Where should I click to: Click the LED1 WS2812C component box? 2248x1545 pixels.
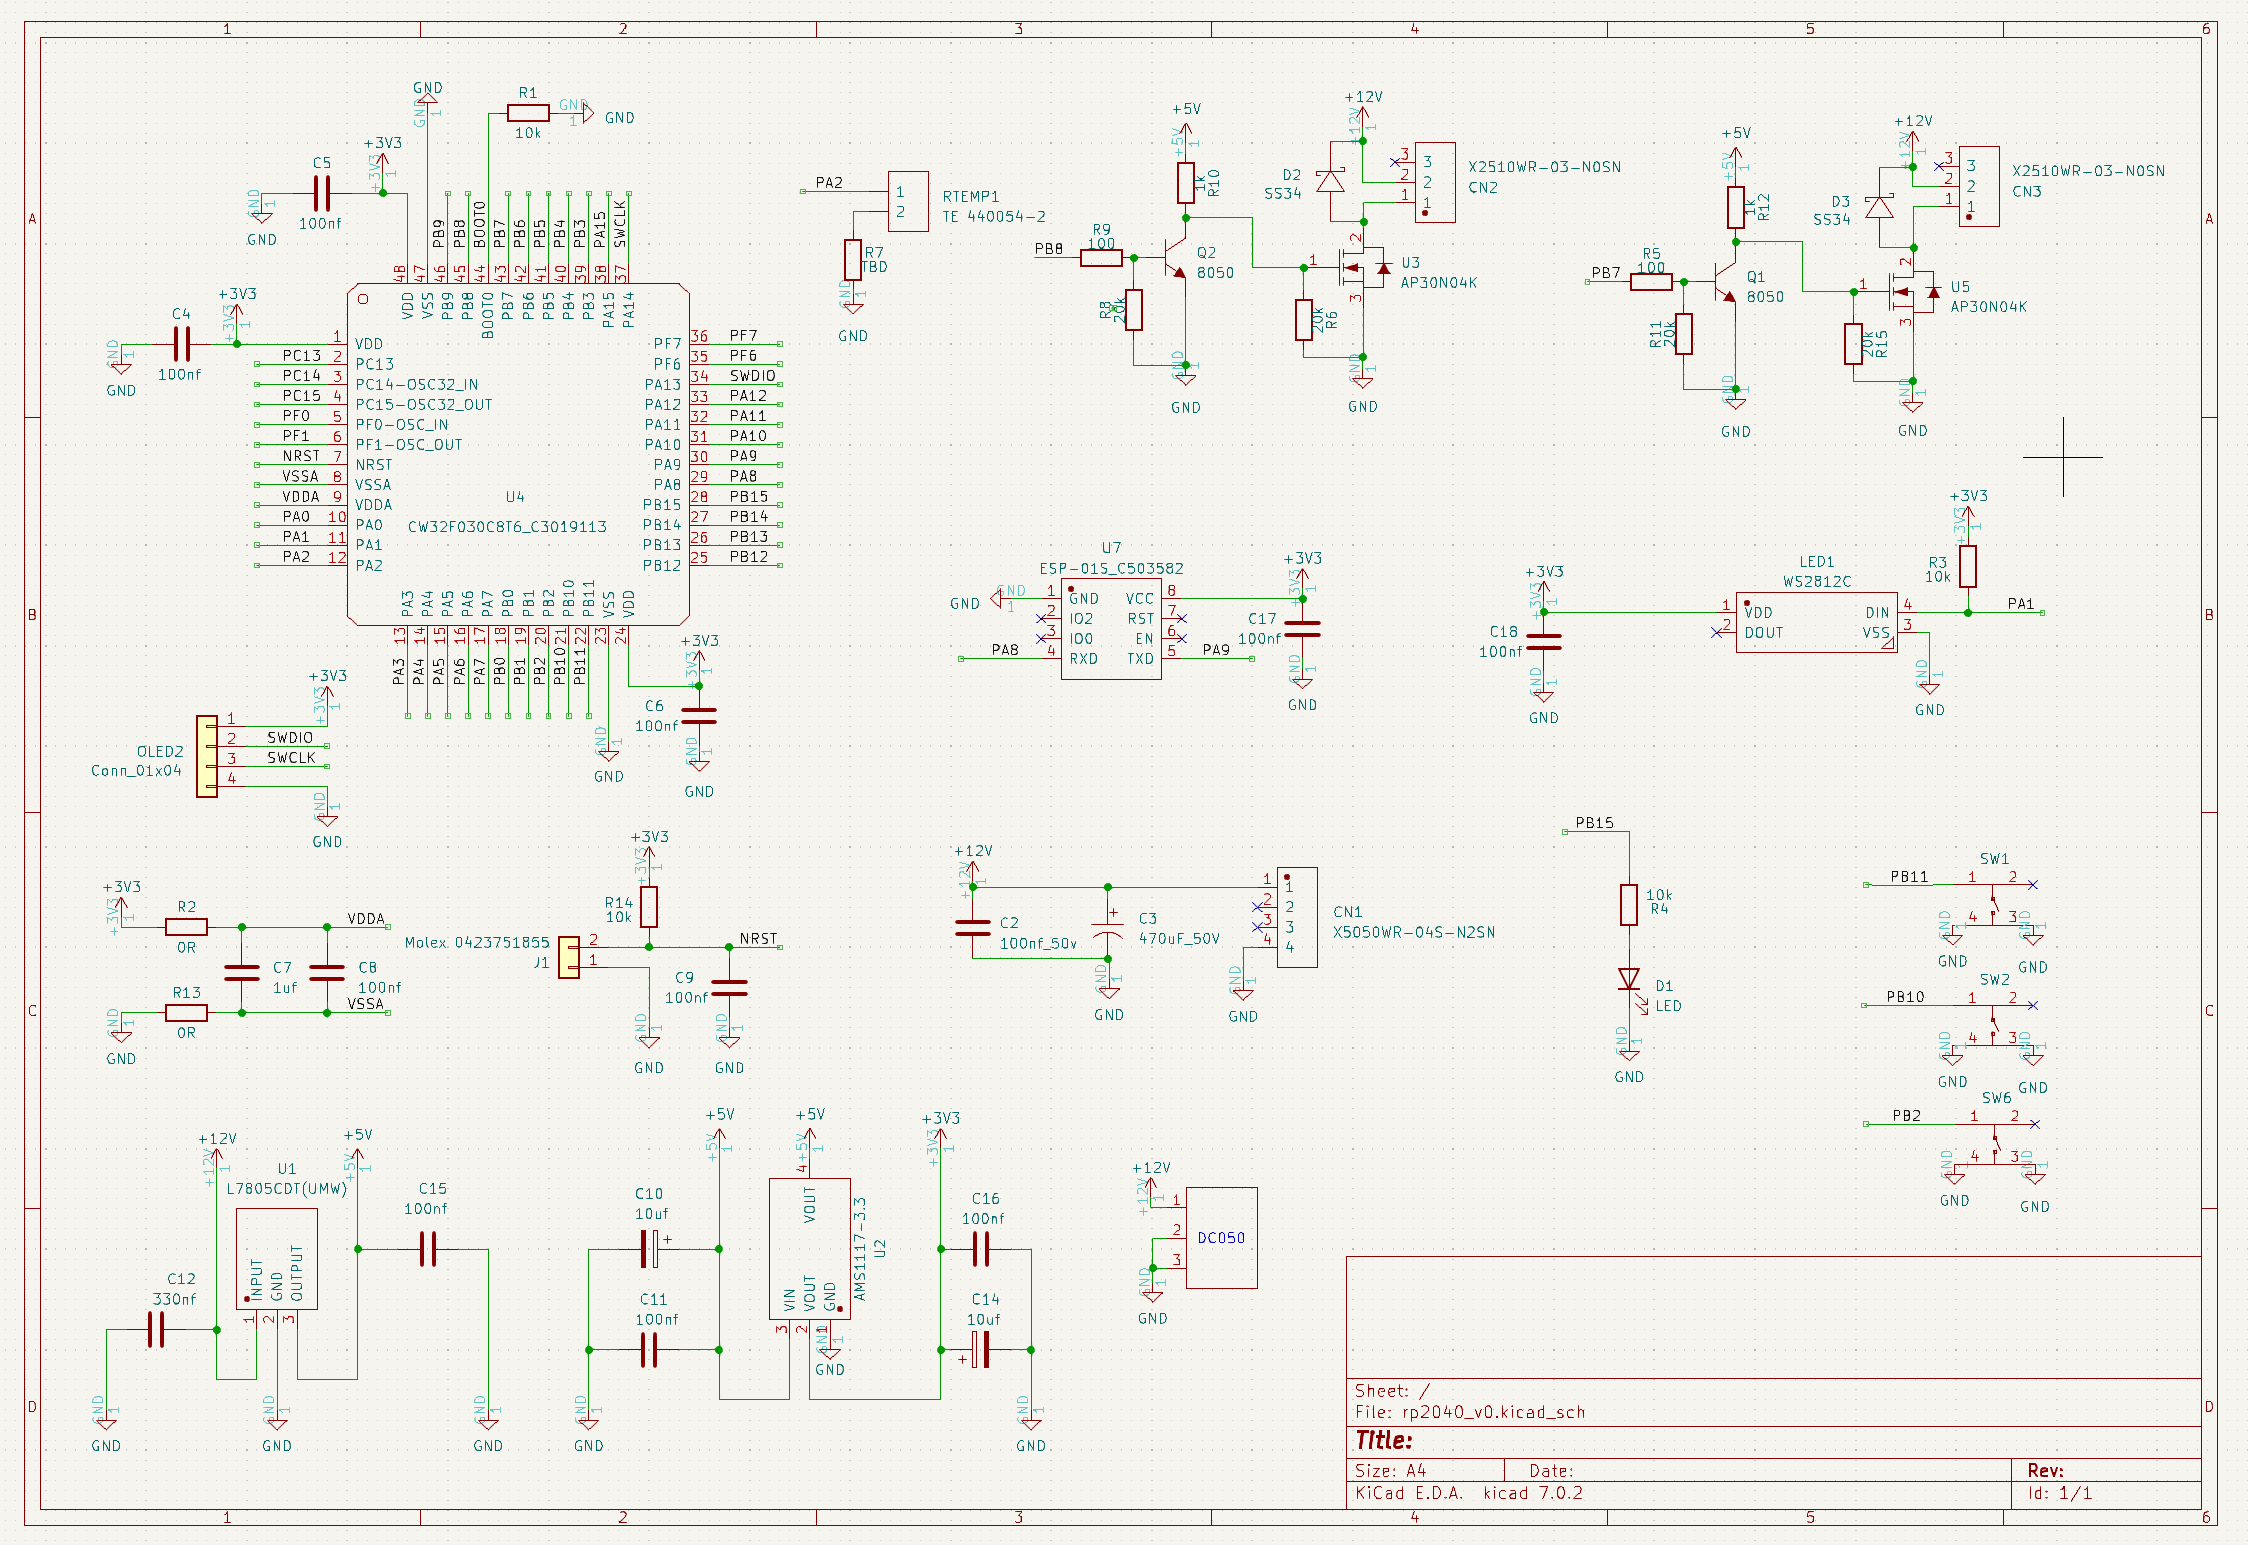(1816, 622)
